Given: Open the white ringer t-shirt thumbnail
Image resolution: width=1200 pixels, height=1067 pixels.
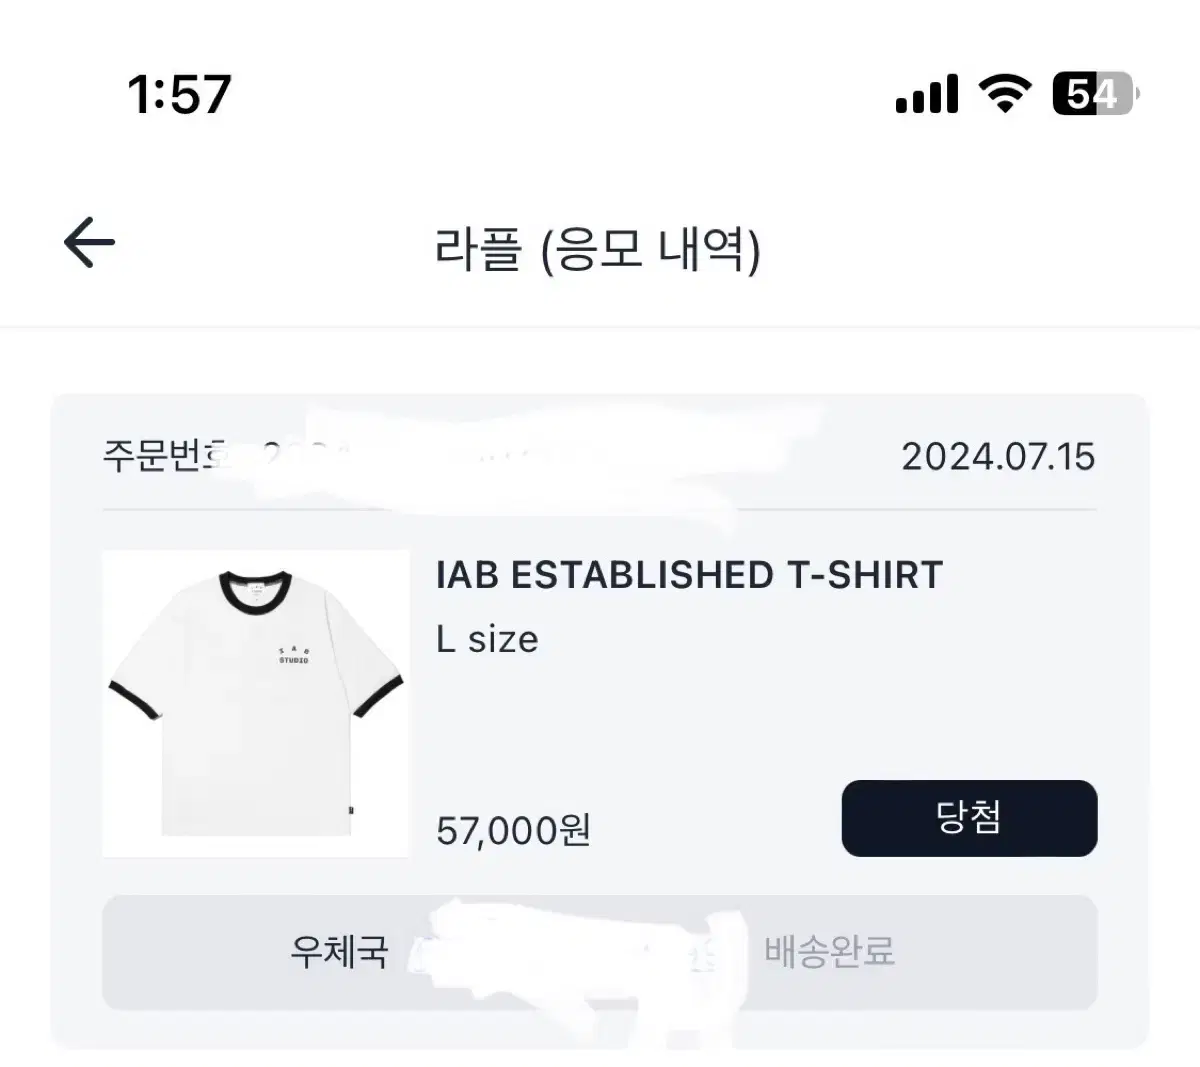Looking at the screenshot, I should click(256, 703).
